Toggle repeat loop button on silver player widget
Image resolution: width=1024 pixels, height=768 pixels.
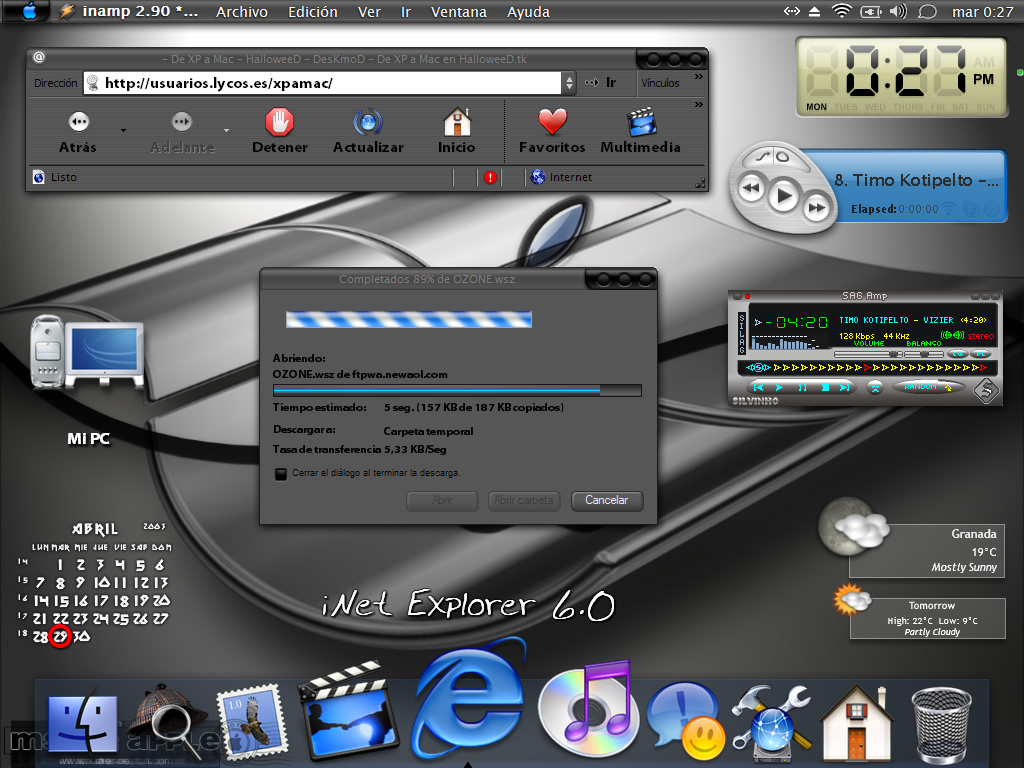point(782,157)
